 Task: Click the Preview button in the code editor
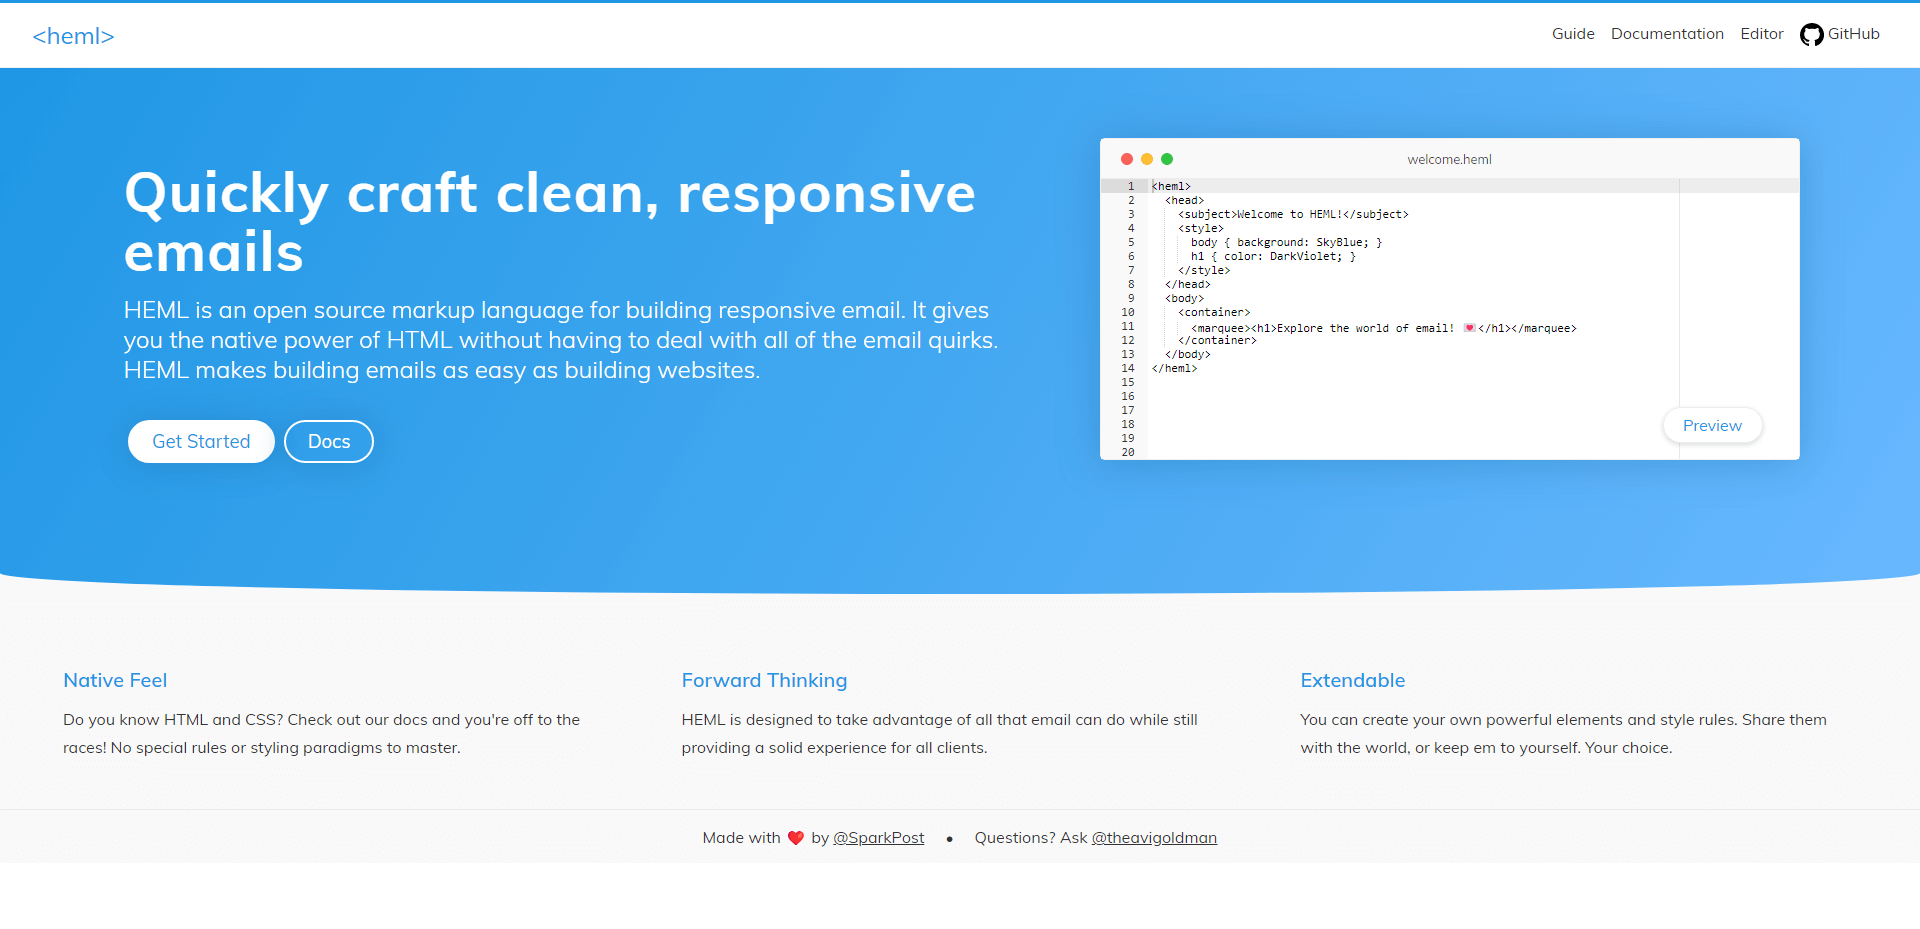pyautogui.click(x=1711, y=425)
